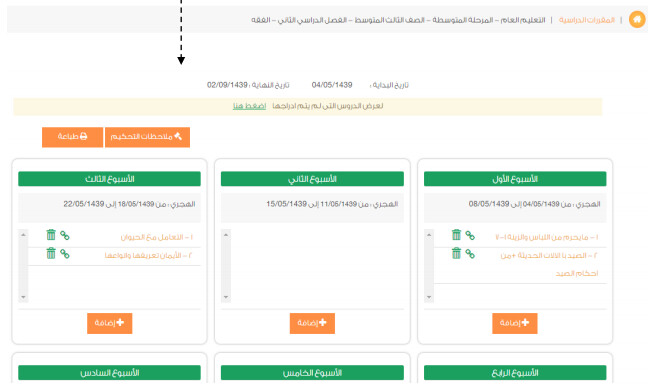The image size is (653, 388).
Task: Select الأسبوع السادس green header
Action: tap(110, 373)
